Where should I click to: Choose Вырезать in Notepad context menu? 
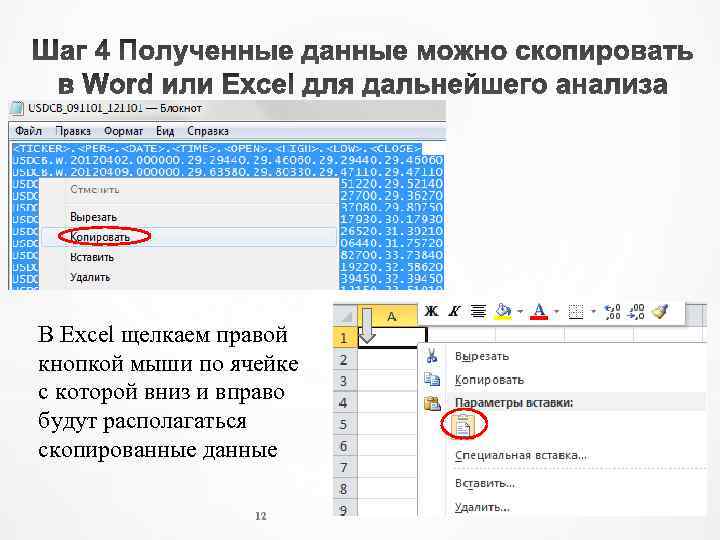[x=189, y=217]
